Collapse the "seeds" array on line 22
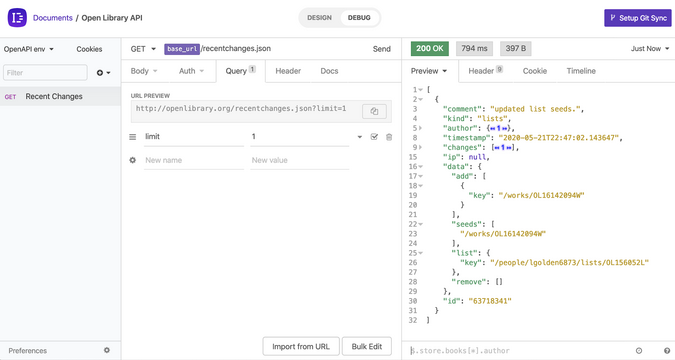The image size is (675, 360). coord(421,224)
